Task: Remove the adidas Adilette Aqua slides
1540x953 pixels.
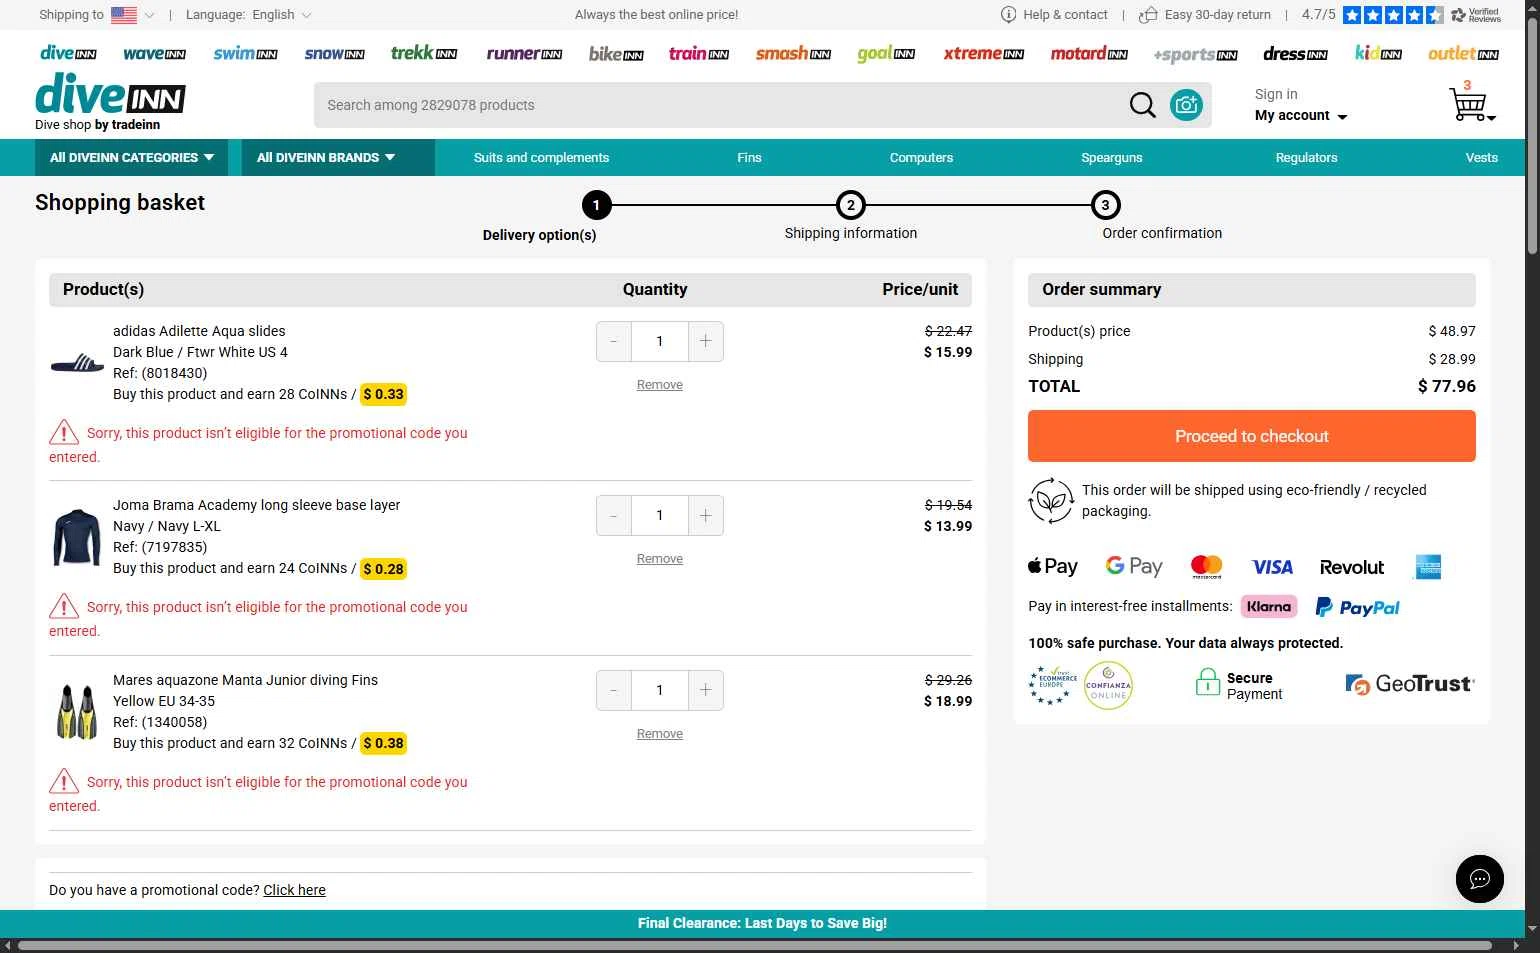Action: click(660, 385)
